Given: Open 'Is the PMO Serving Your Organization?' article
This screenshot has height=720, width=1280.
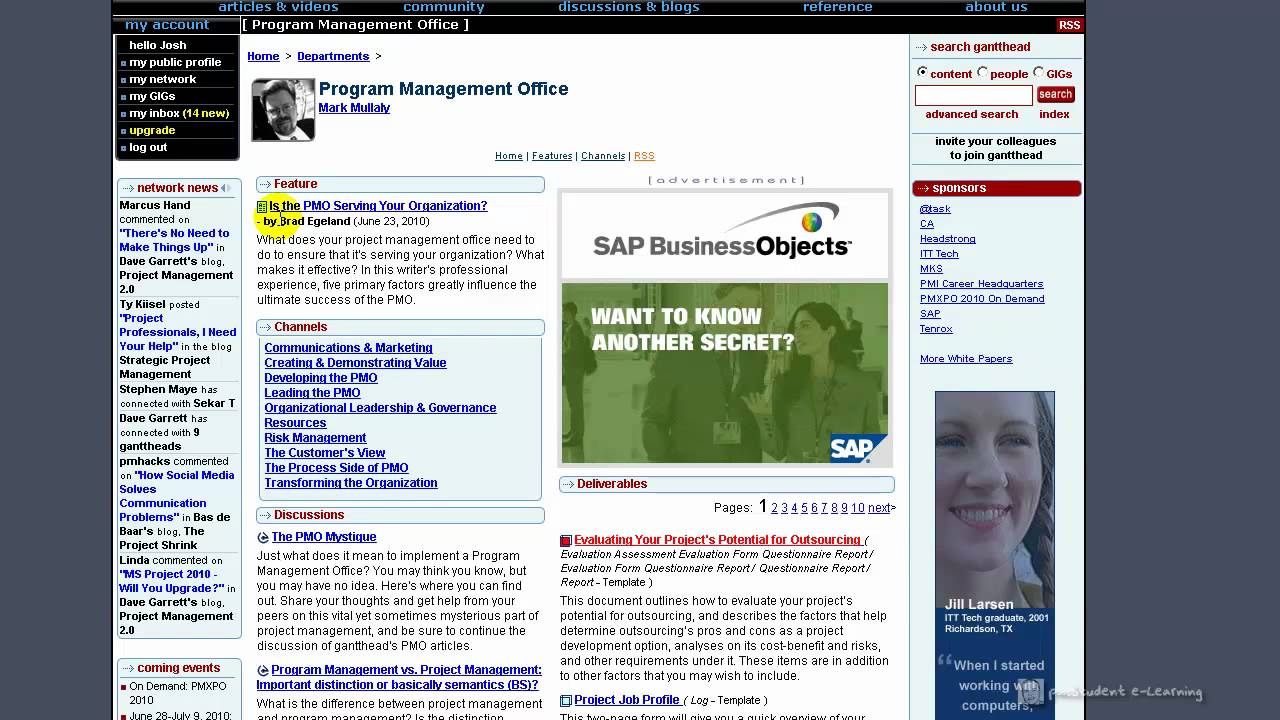Looking at the screenshot, I should 378,206.
